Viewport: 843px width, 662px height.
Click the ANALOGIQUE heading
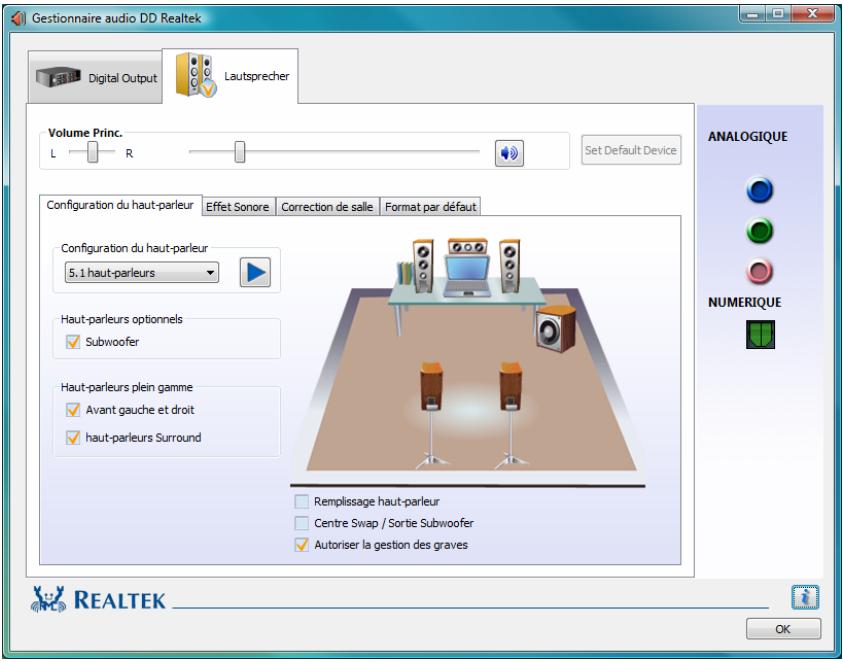point(747,137)
